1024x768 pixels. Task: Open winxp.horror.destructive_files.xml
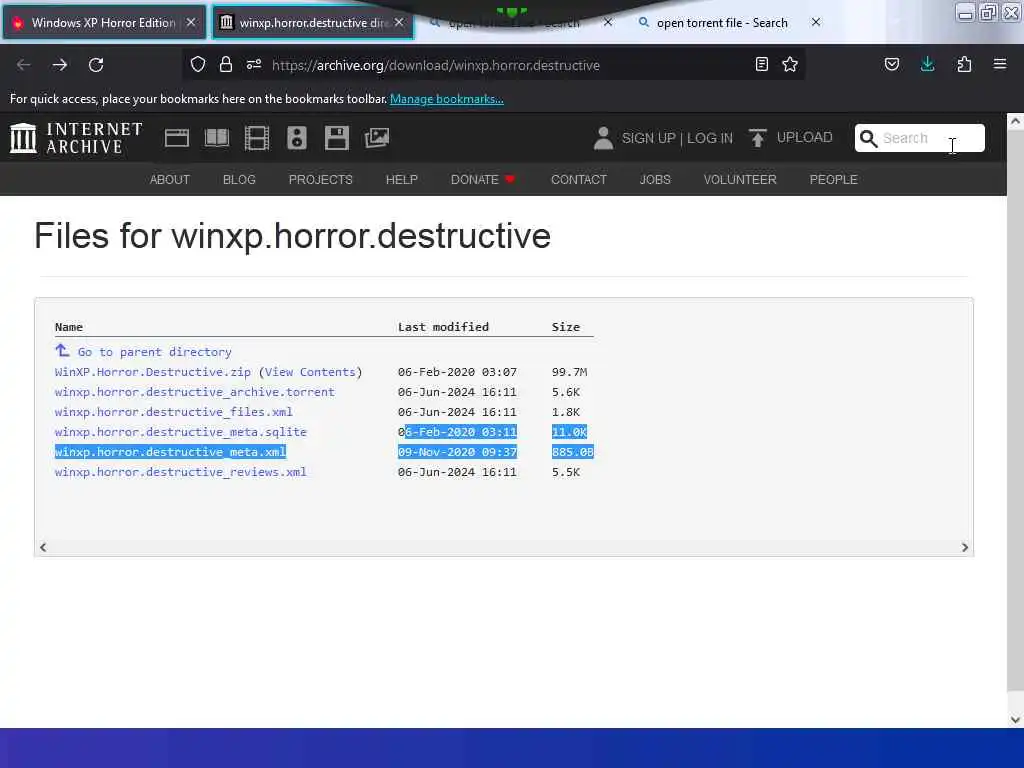point(174,412)
